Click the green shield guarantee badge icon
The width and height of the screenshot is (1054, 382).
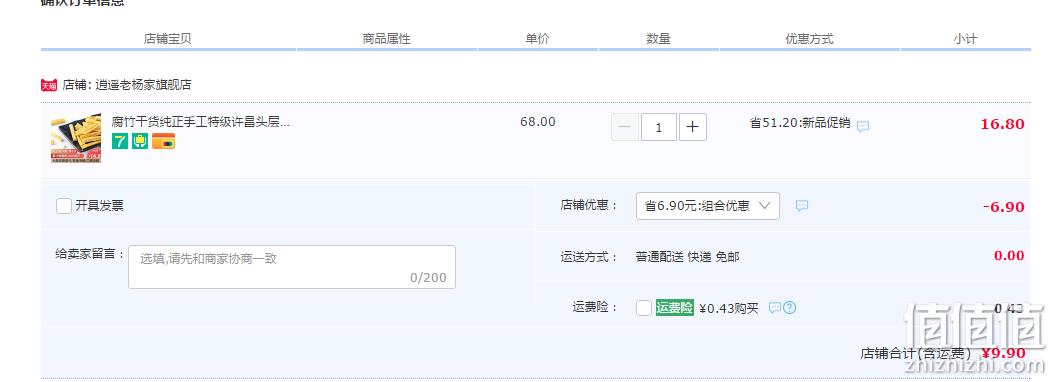140,141
